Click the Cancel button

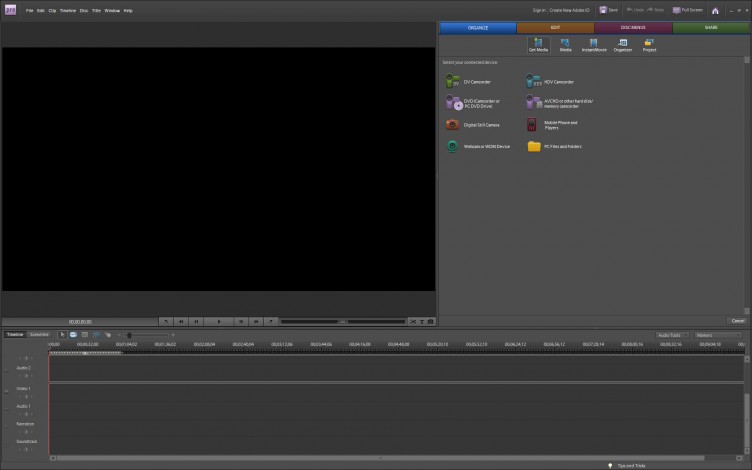[738, 321]
